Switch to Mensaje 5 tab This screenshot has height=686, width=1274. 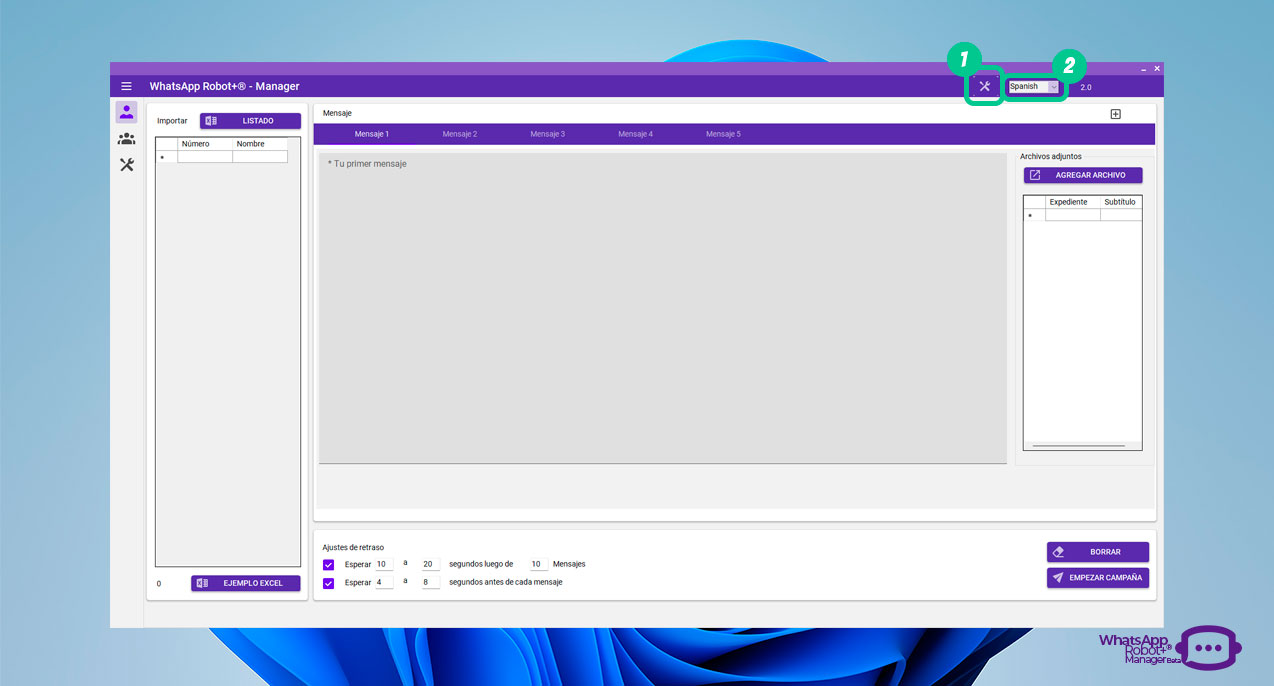[723, 134]
